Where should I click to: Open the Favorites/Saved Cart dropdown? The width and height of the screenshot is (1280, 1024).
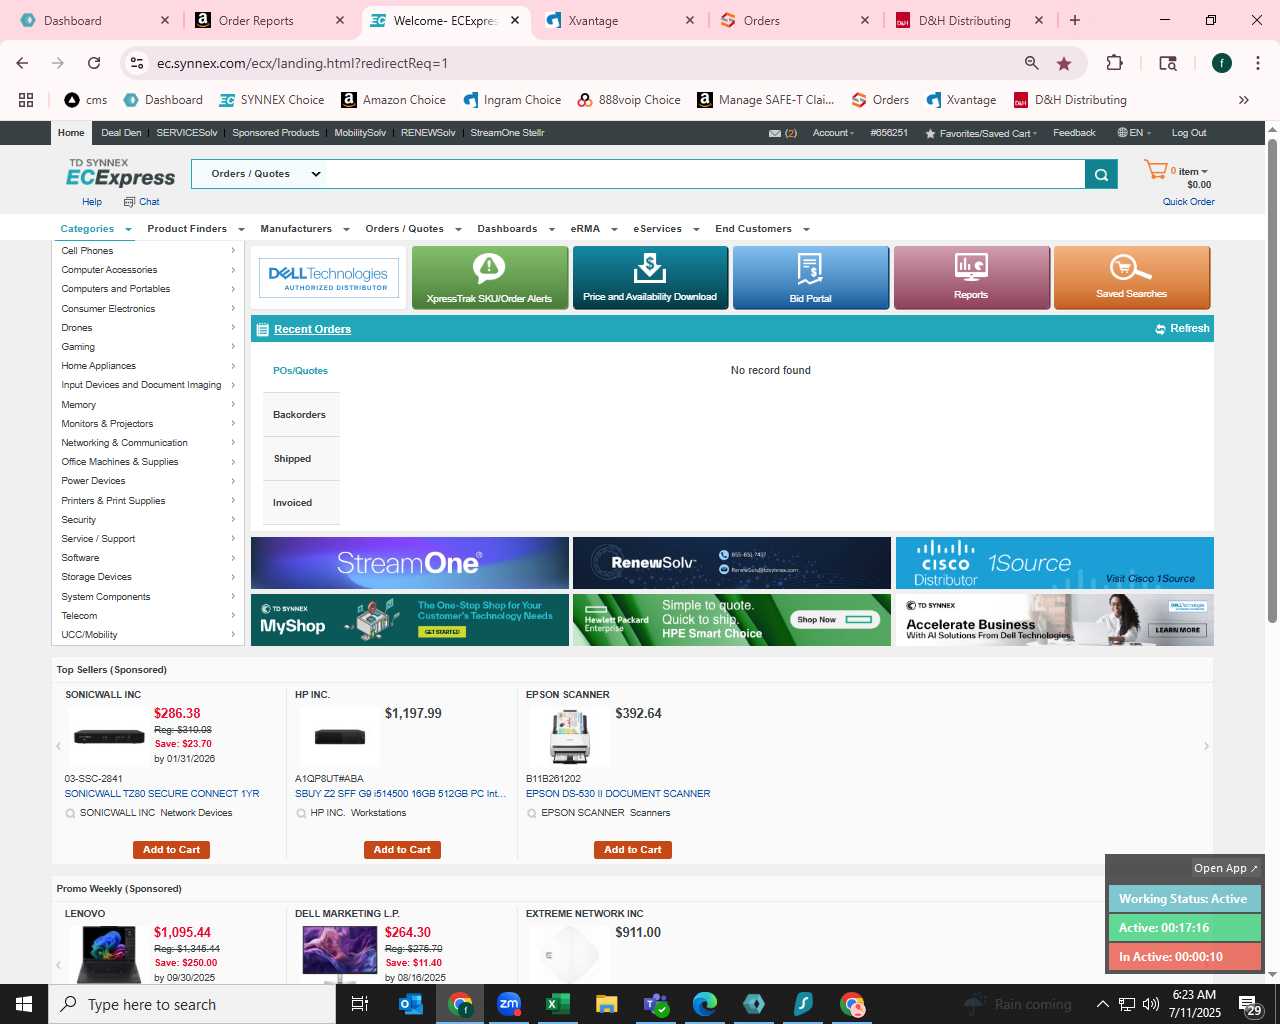981,133
